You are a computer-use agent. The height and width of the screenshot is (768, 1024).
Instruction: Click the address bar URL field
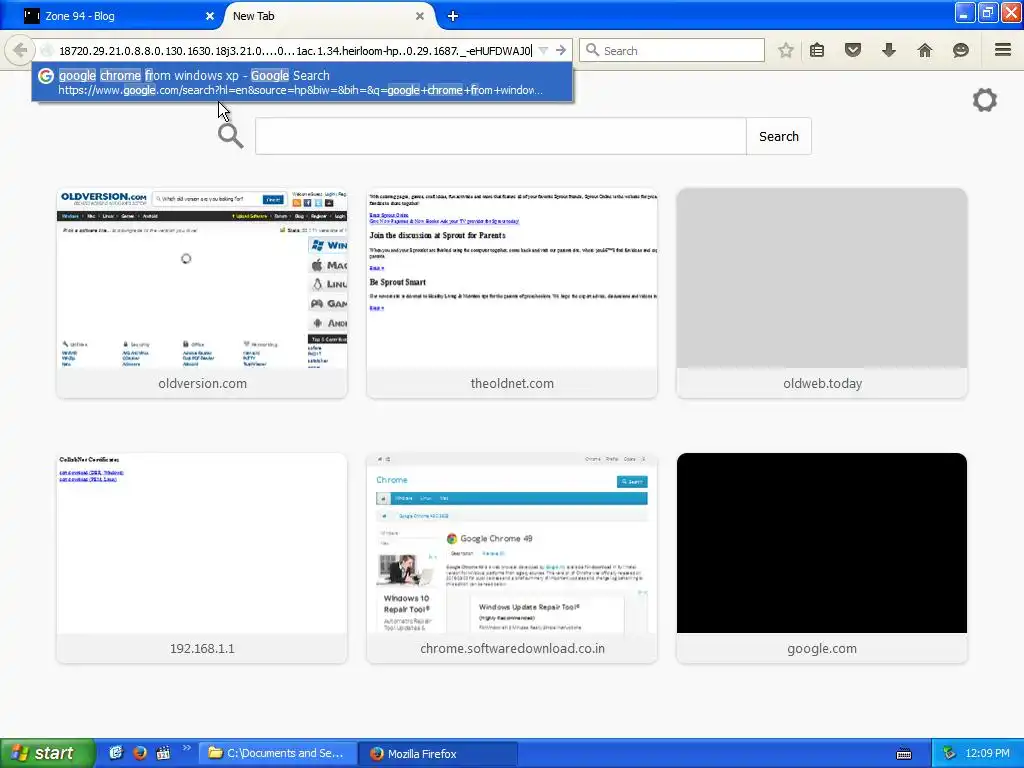click(x=295, y=50)
